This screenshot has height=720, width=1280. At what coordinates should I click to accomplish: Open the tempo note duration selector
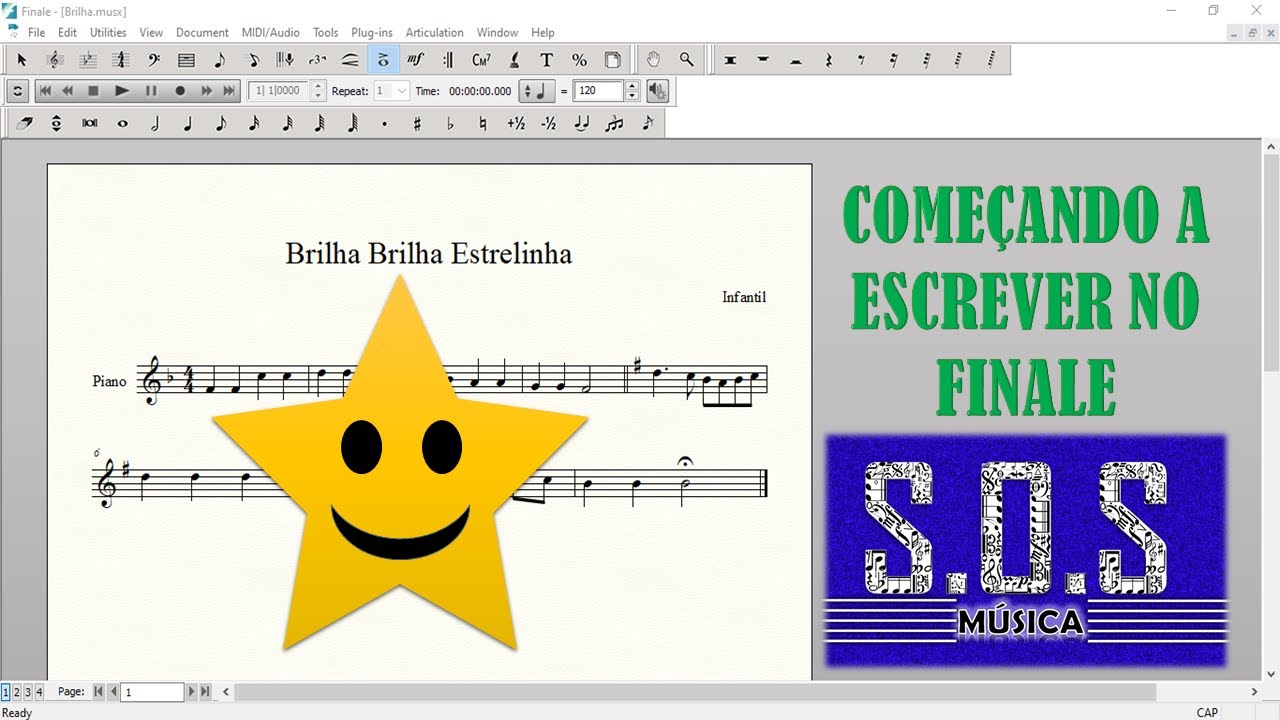(x=538, y=91)
